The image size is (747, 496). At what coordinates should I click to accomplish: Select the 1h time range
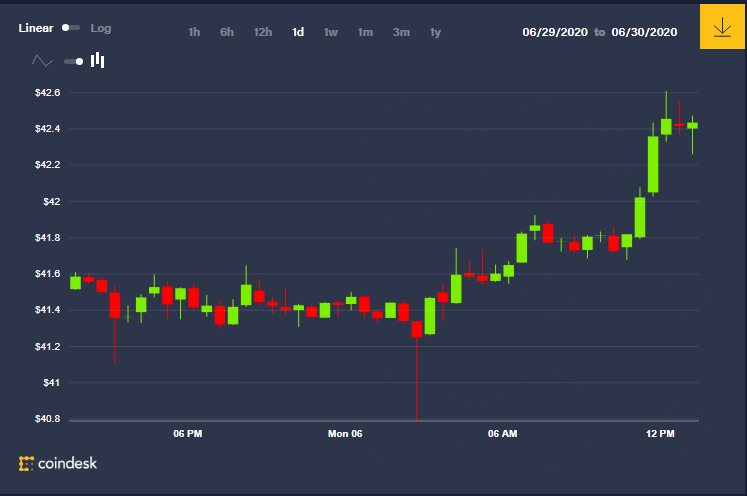[194, 32]
